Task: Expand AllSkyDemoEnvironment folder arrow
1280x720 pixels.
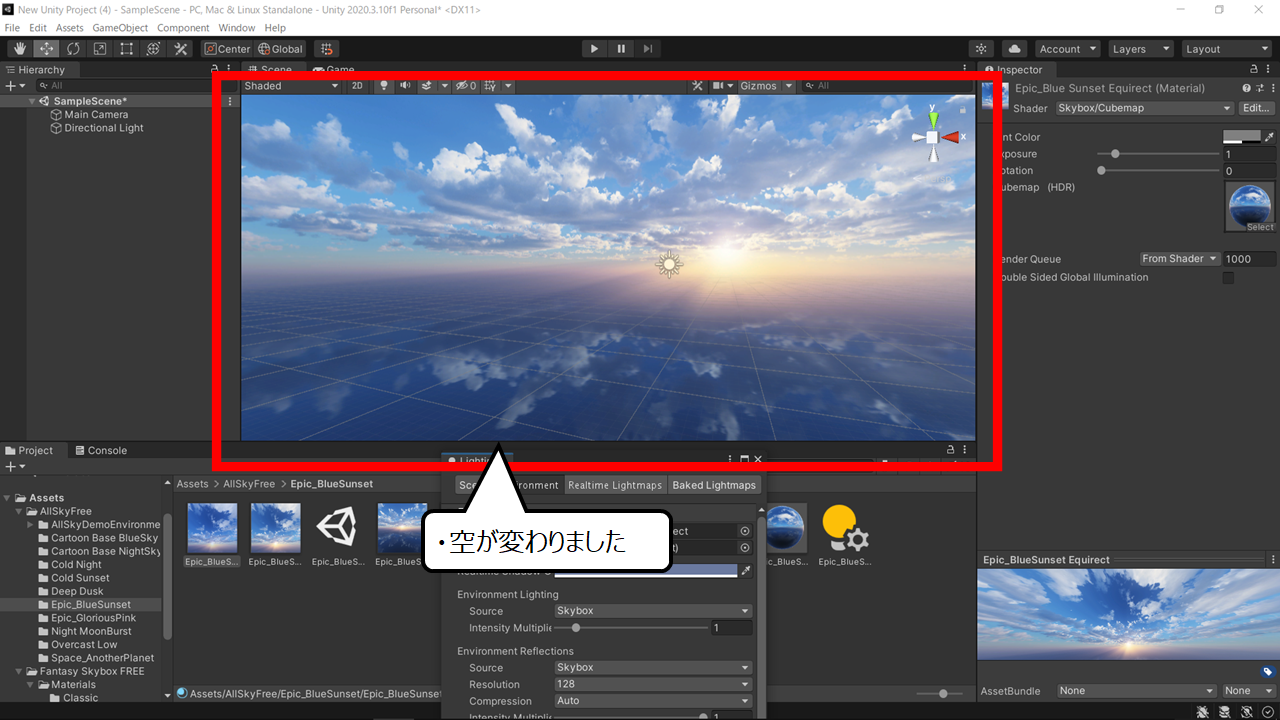Action: (31, 524)
